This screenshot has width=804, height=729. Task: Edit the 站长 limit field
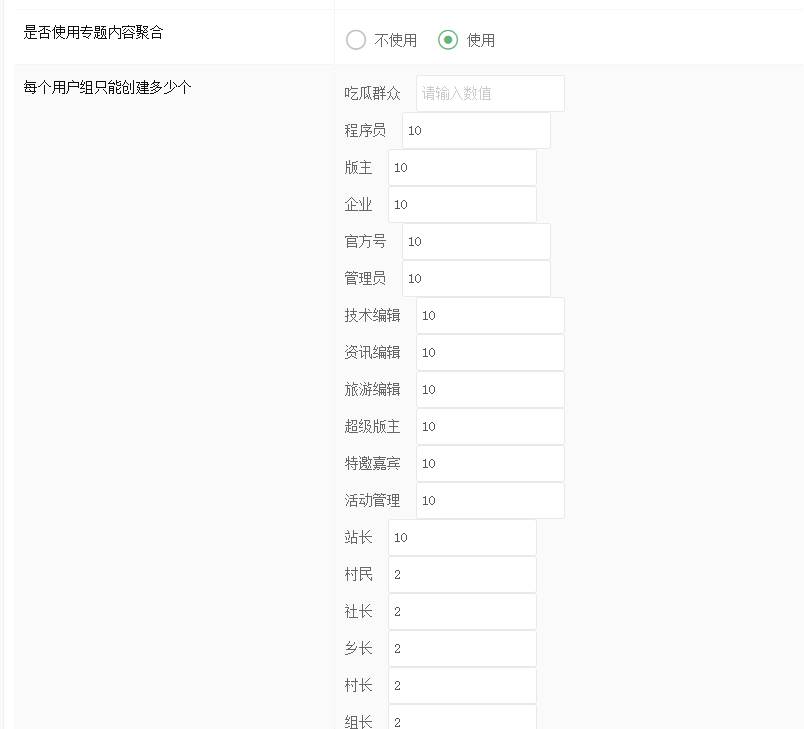click(x=462, y=538)
